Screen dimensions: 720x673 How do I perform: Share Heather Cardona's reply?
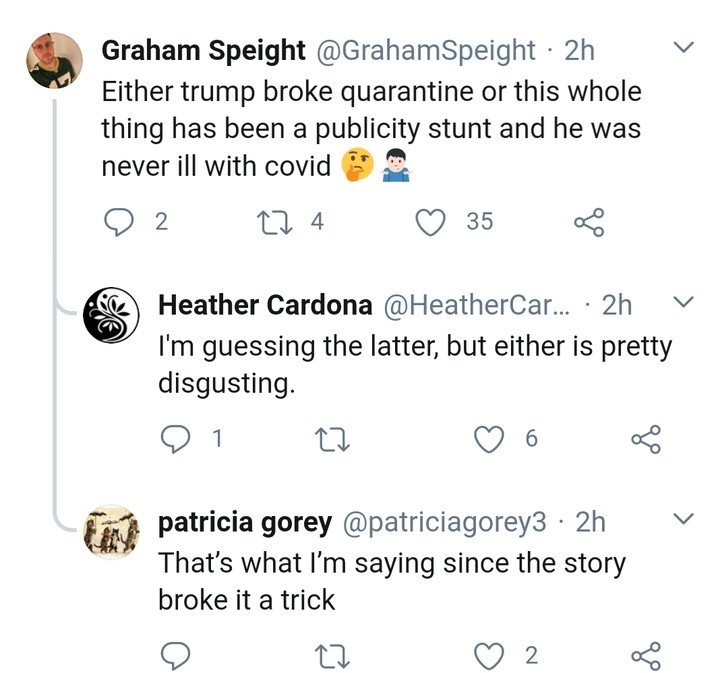click(x=645, y=439)
